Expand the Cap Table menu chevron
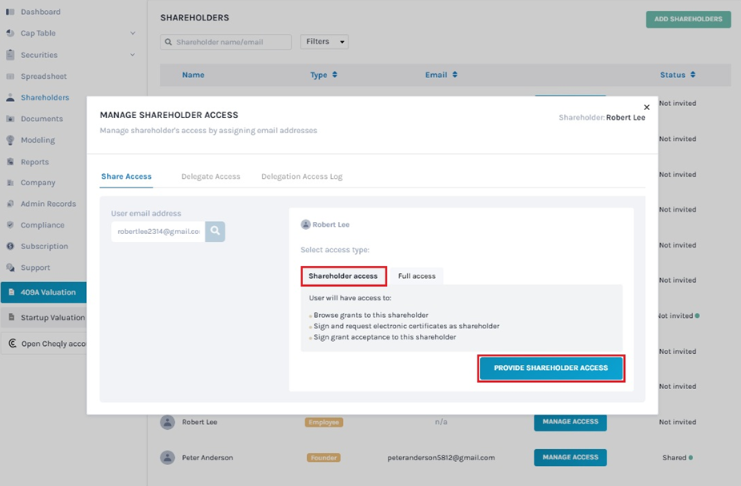Screen dimensions: 741x486 pyautogui.click(x=133, y=33)
